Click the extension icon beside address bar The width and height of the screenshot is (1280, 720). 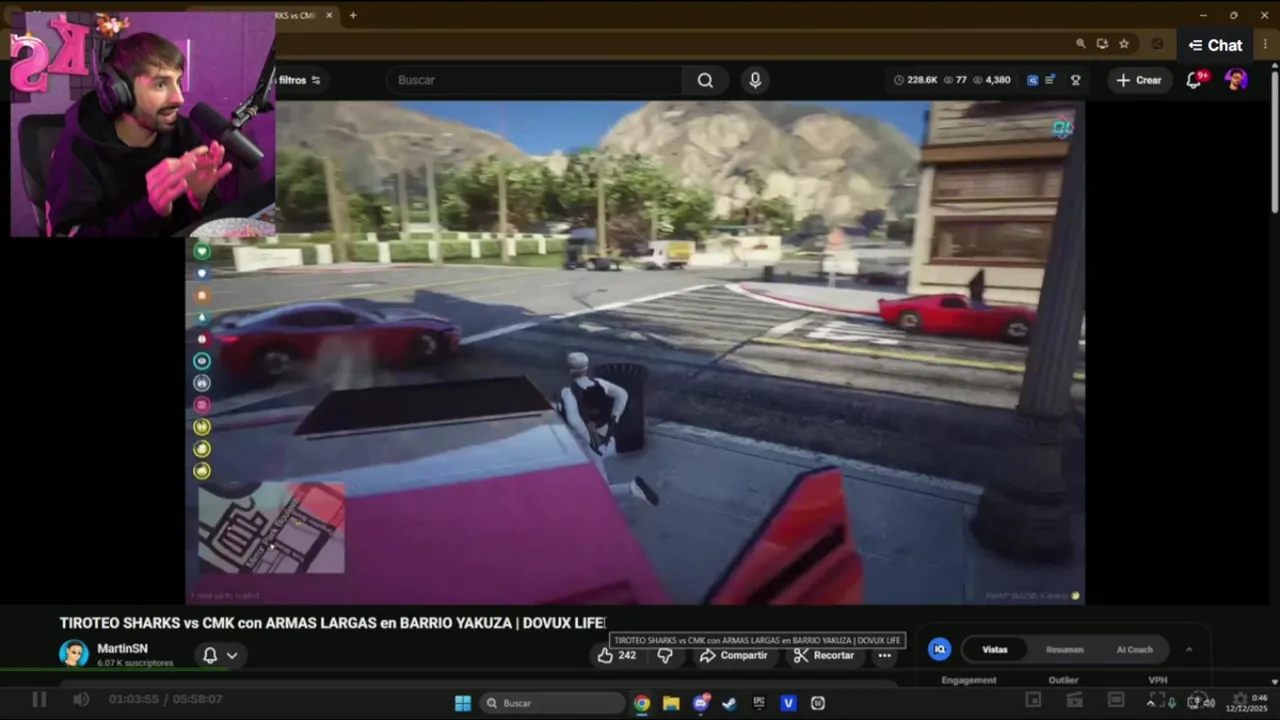1158,44
